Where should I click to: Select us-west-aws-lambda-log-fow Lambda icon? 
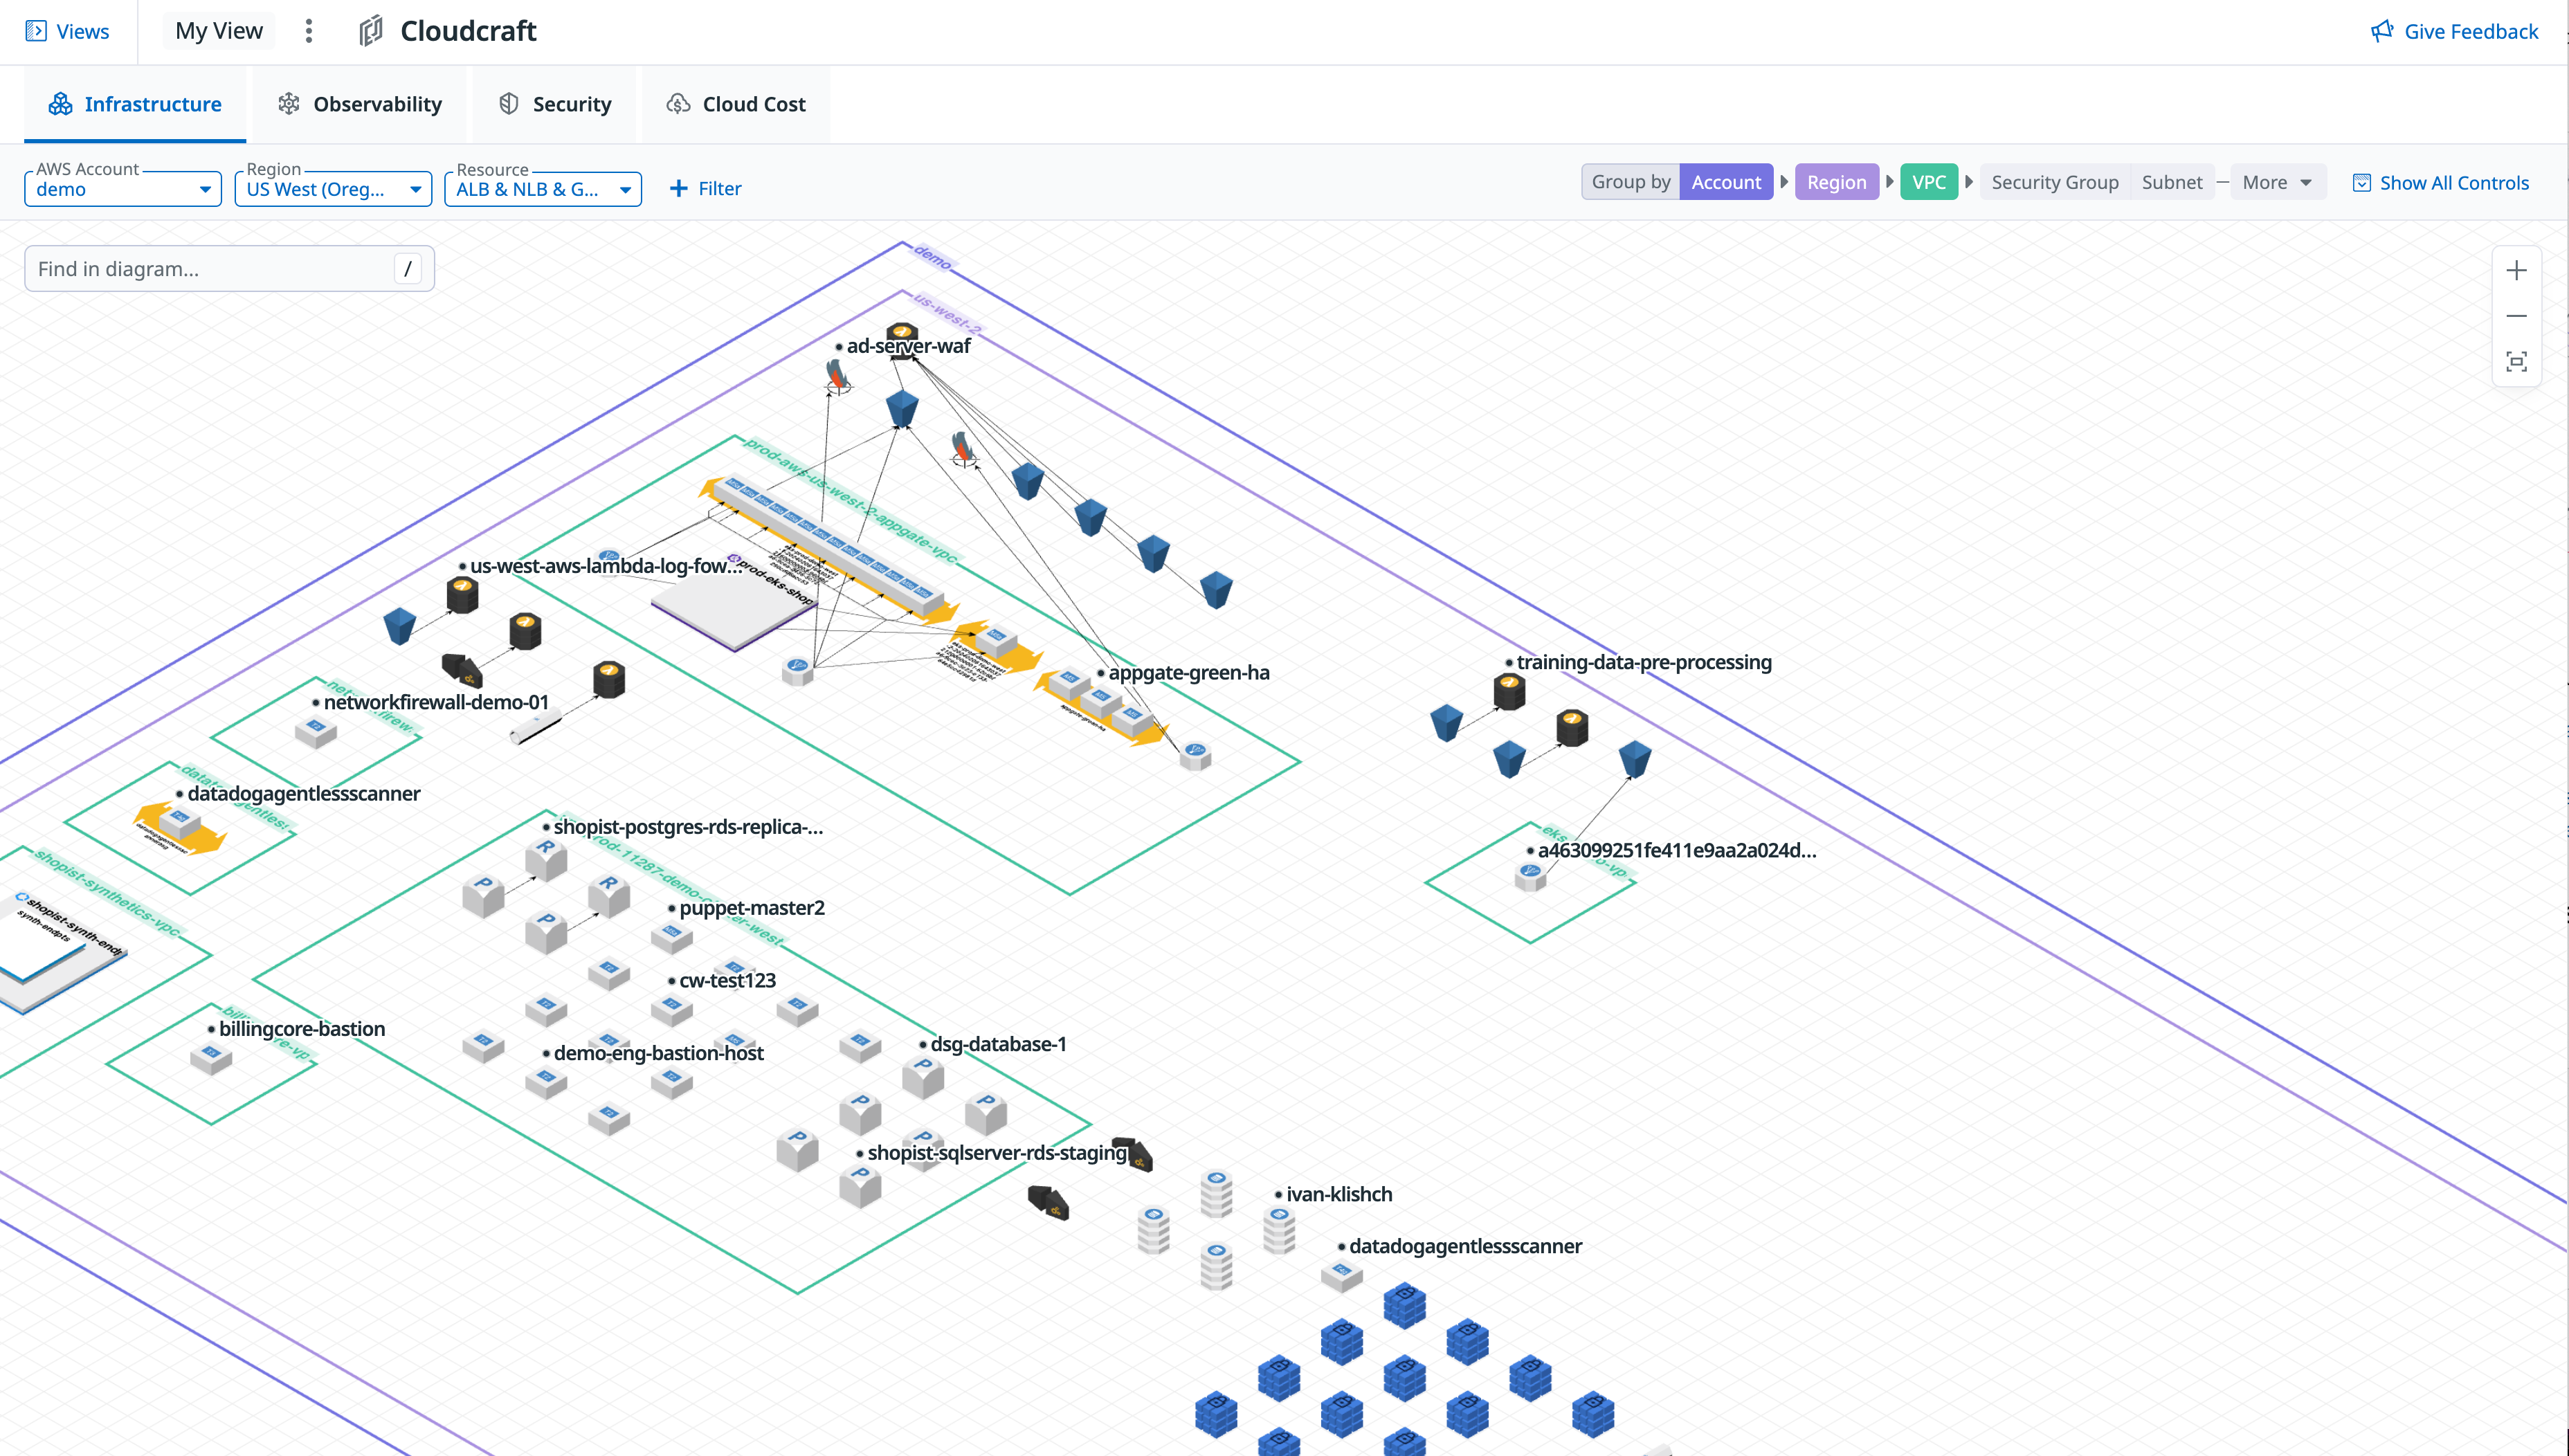click(x=462, y=594)
